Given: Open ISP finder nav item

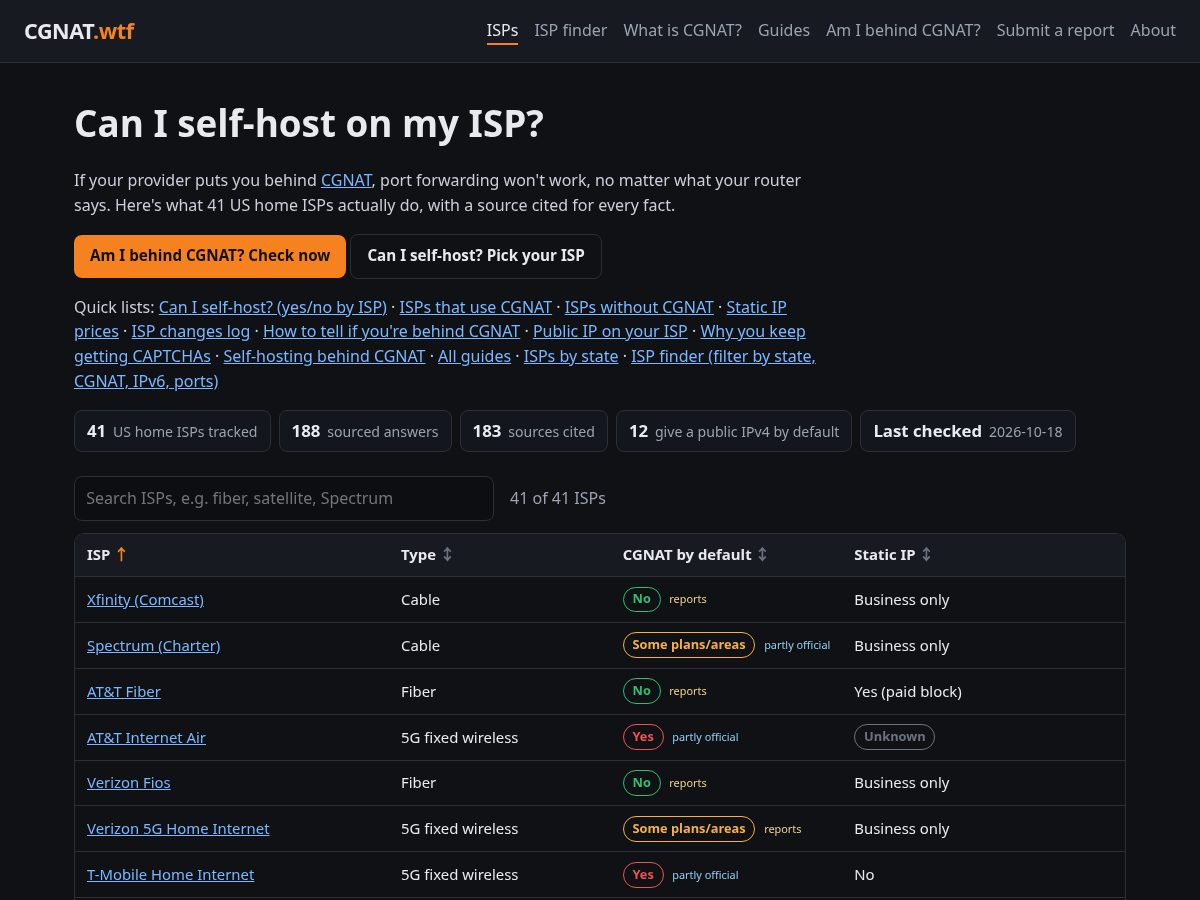Looking at the screenshot, I should (x=570, y=30).
